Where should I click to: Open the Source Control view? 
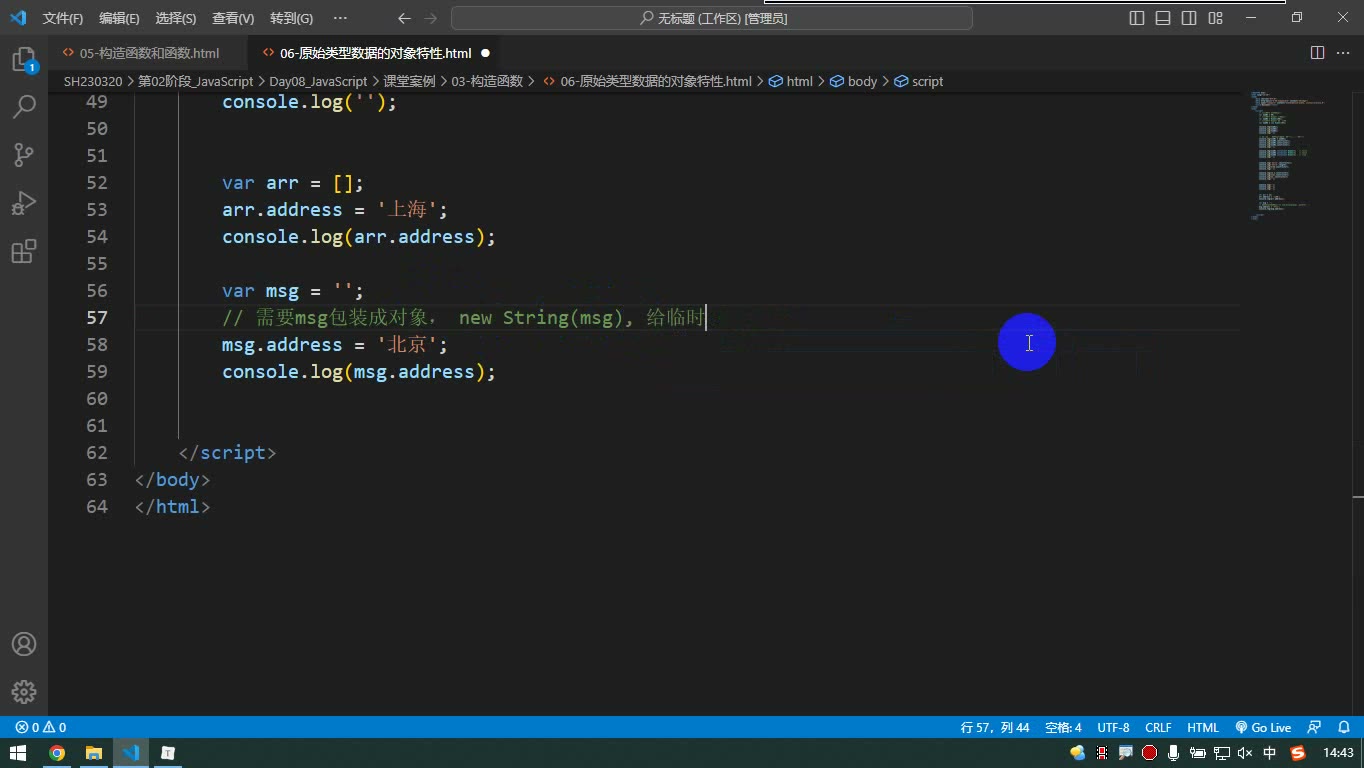point(24,154)
